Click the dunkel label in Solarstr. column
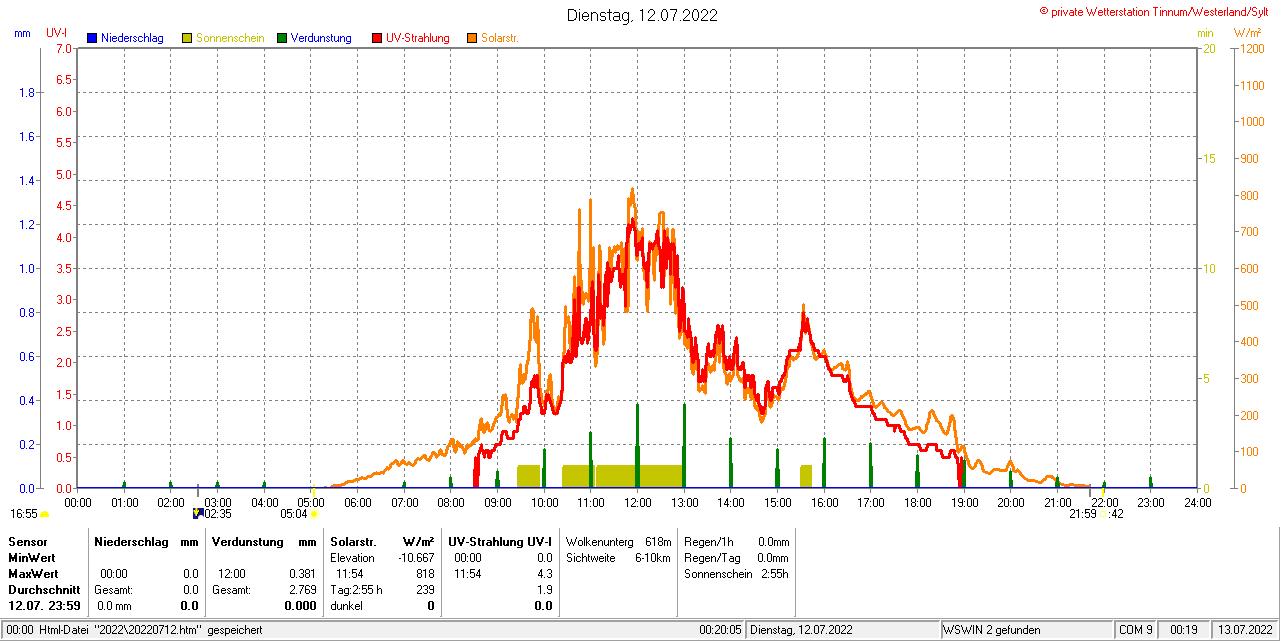The image size is (1280, 641). pos(347,606)
